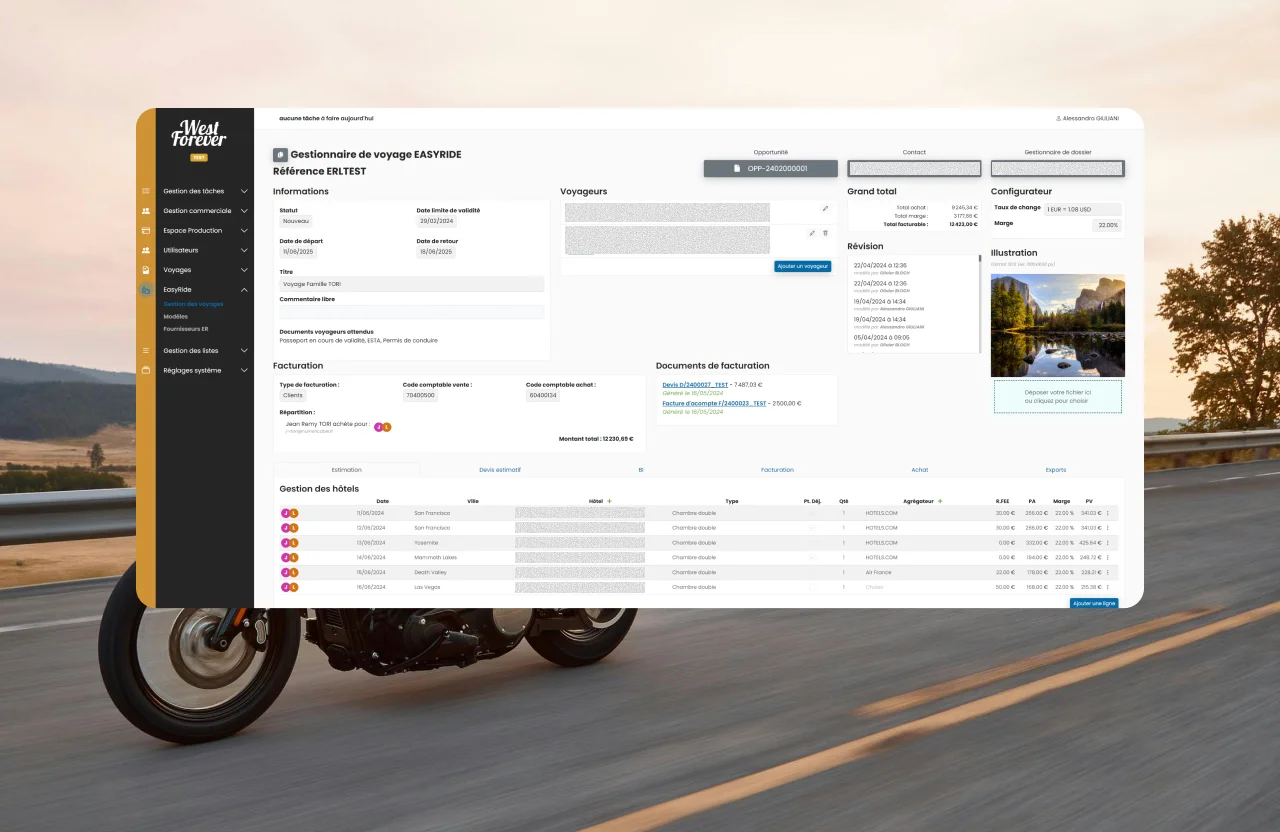Click traveler avatars in Death Valley row
Screen dimensions: 1280x832
(x=290, y=573)
